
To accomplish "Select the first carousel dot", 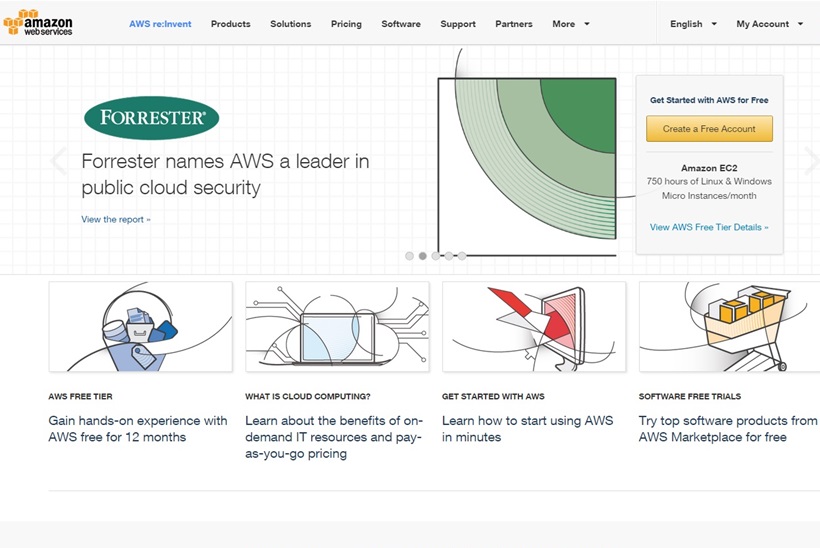I will pos(409,256).
